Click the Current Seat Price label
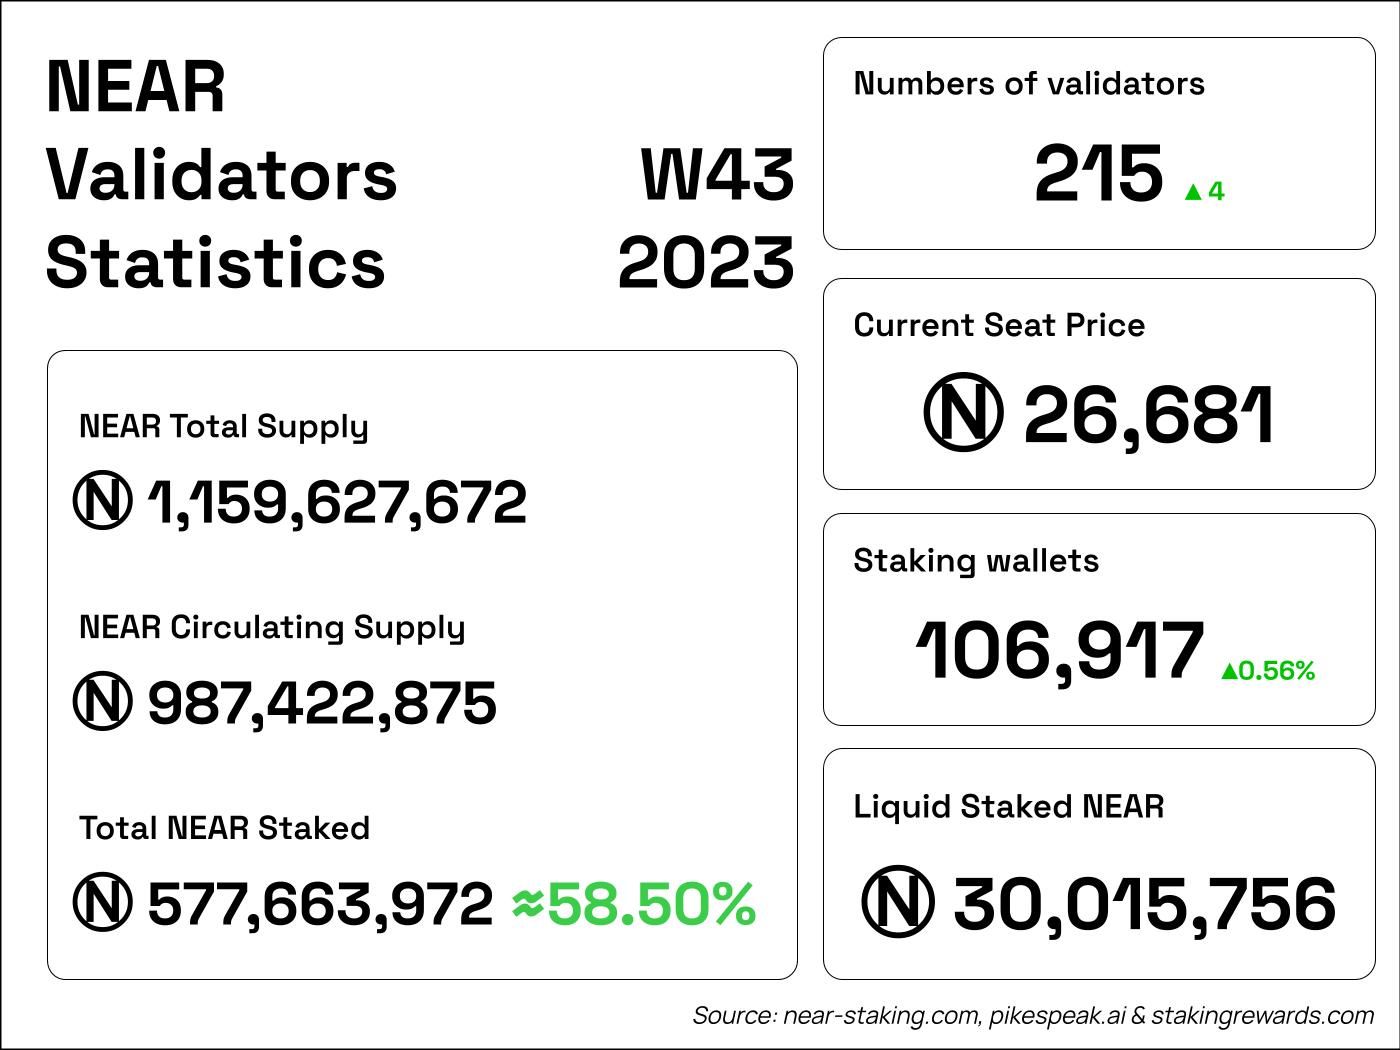The width and height of the screenshot is (1400, 1050). 999,325
